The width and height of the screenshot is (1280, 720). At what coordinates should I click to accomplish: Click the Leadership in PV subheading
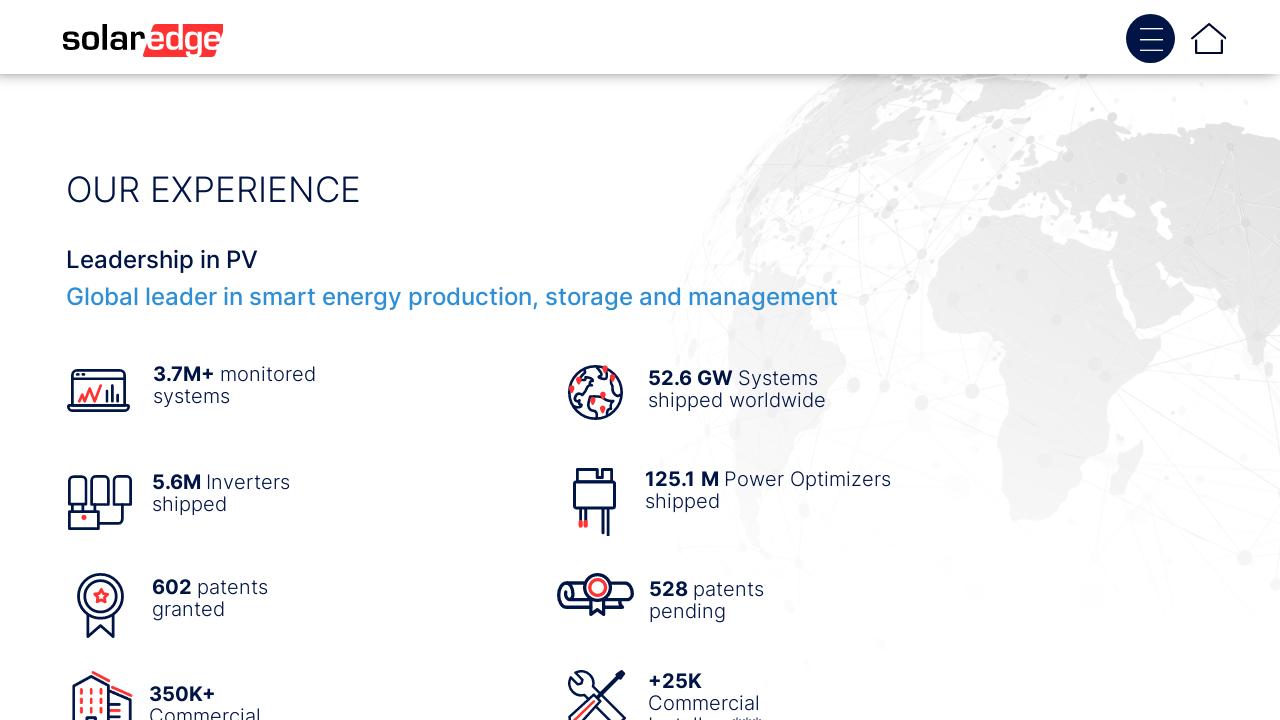[x=162, y=260]
